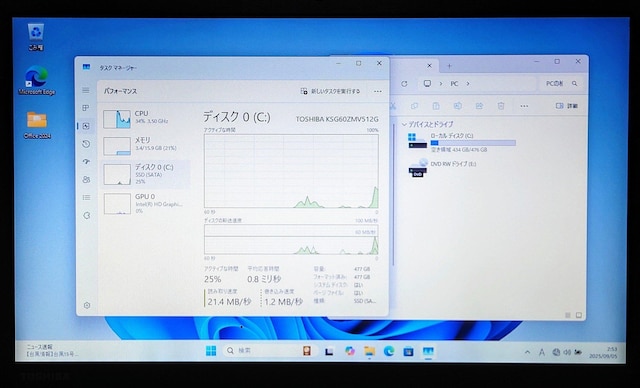This screenshot has width=640, height=388.
Task: Close the current File Explorer tab
Action: coord(429,66)
